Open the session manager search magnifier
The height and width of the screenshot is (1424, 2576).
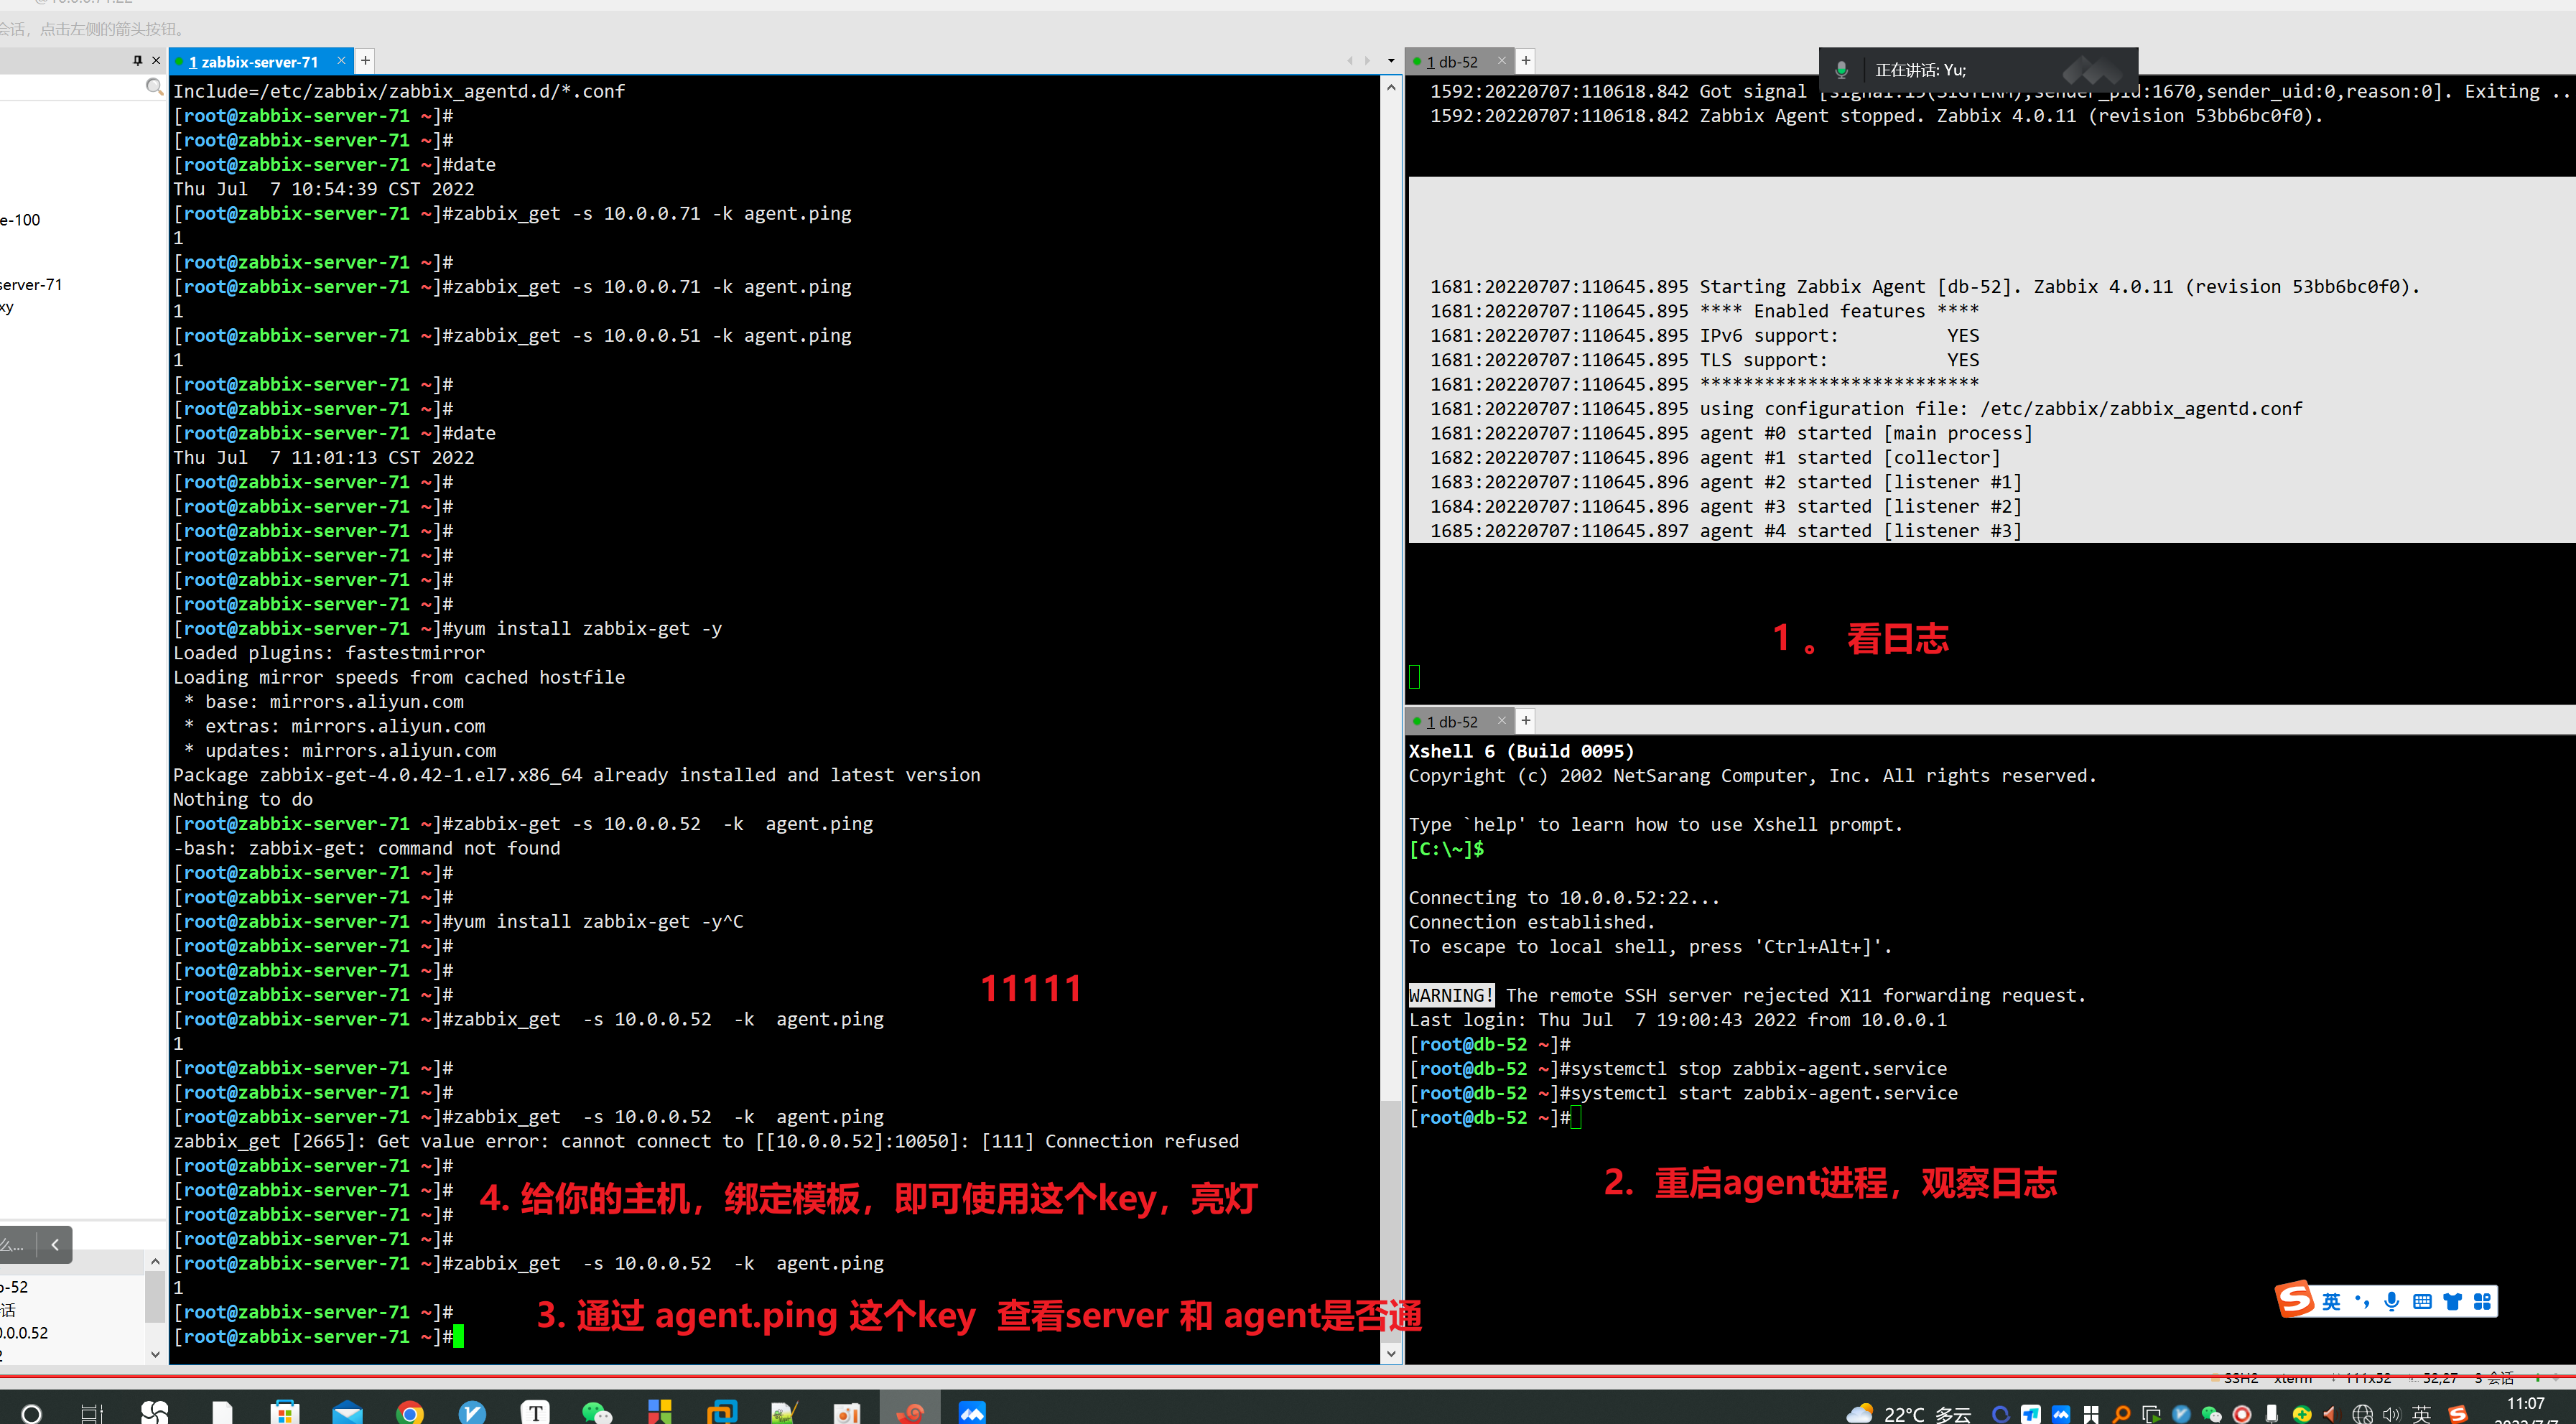pyautogui.click(x=154, y=87)
